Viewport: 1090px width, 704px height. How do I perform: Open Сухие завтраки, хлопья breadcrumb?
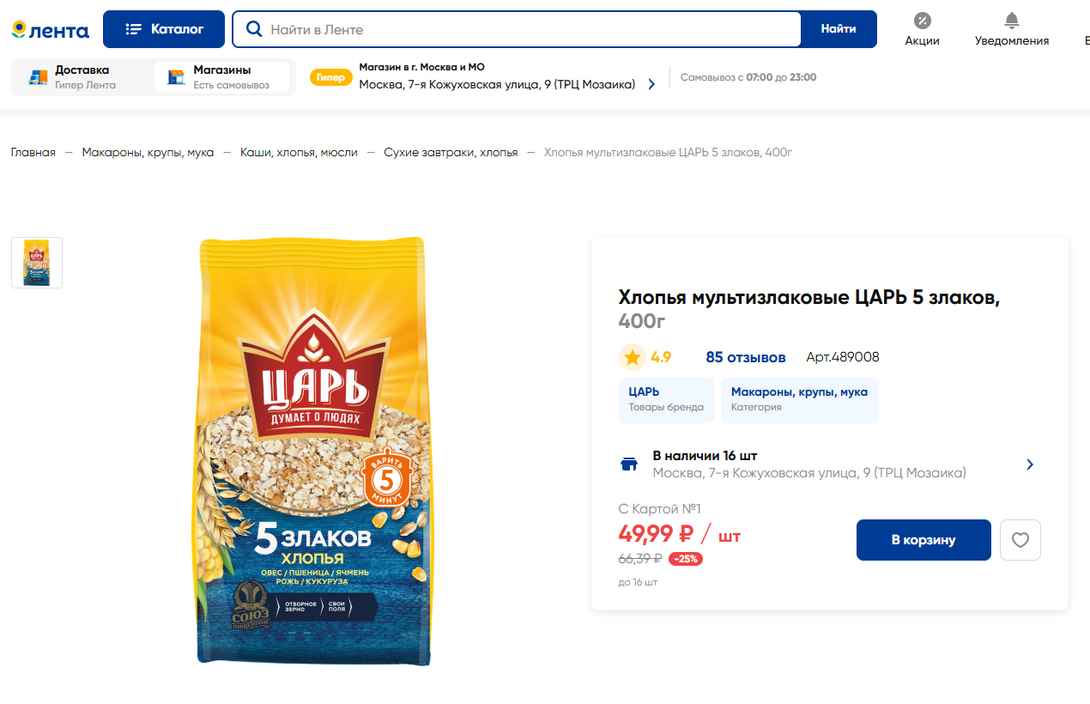coord(450,152)
